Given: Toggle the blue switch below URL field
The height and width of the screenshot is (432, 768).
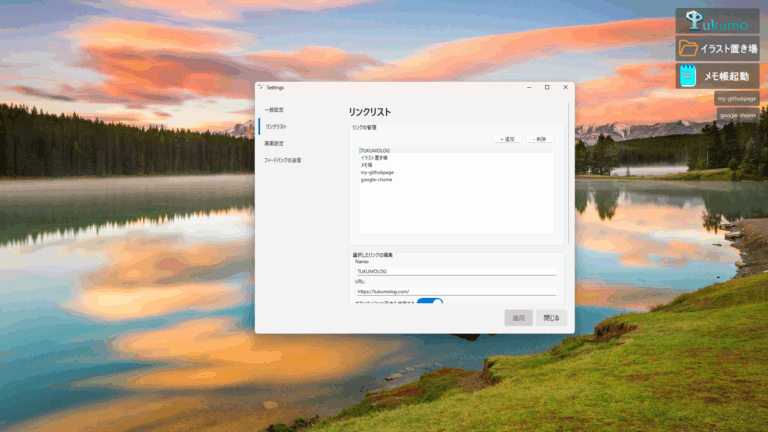Looking at the screenshot, I should pos(430,302).
